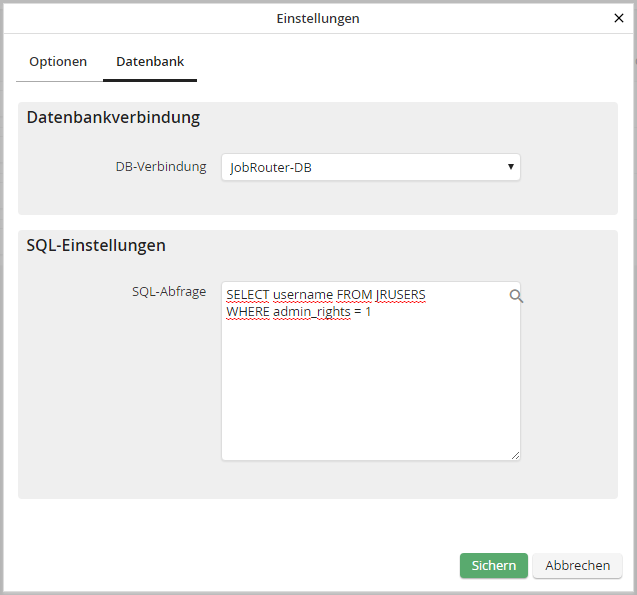Switch to the Optionen tab
Viewport: 637px width, 595px height.
58,62
